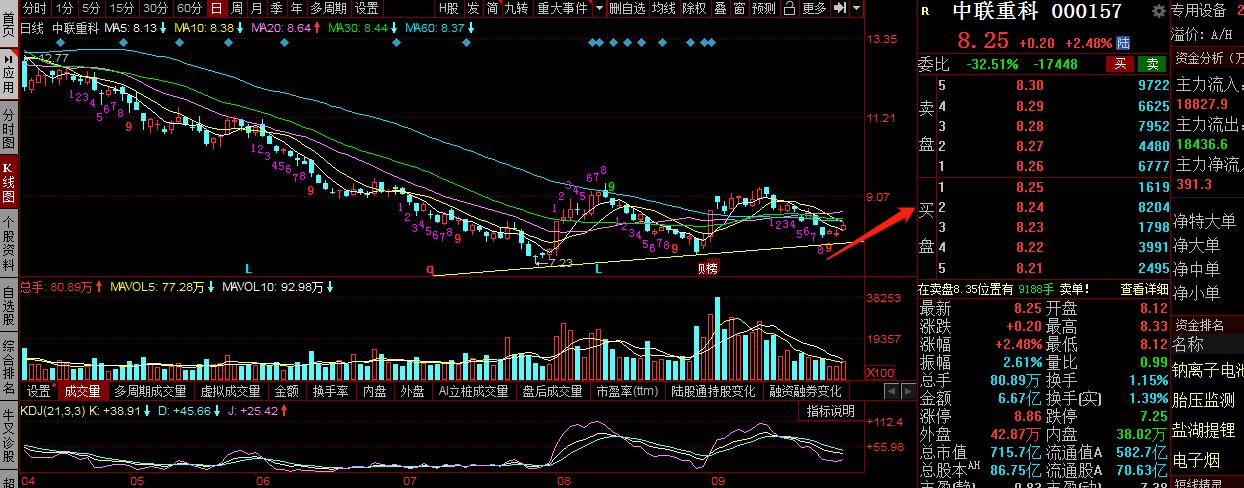Image resolution: width=1244 pixels, height=488 pixels.
Task: Click the 陆 connect badge next to price
Action: pyautogui.click(x=1124, y=43)
